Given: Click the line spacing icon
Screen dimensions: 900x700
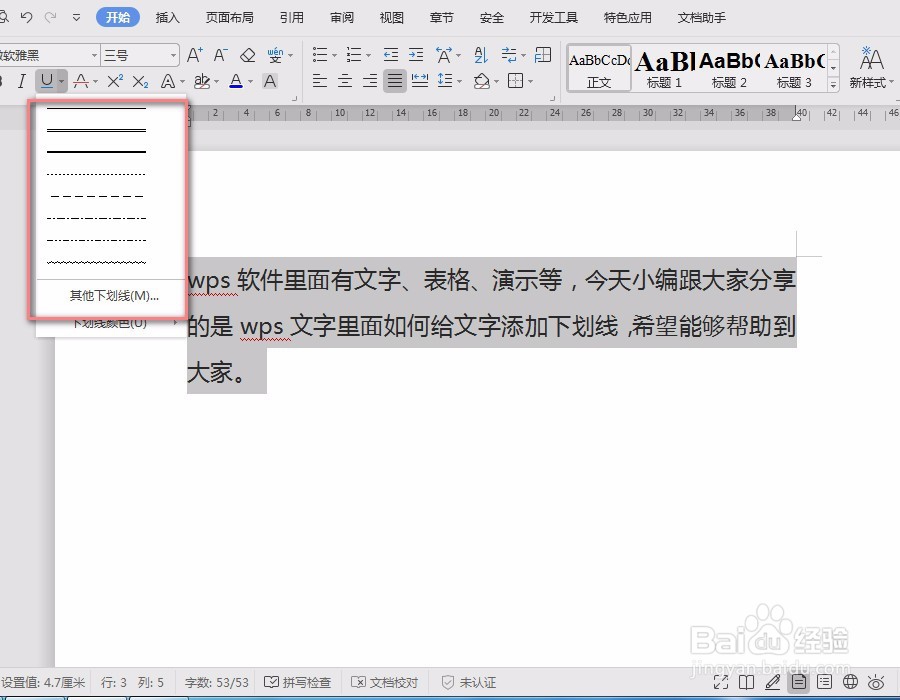Looking at the screenshot, I should click(445, 81).
